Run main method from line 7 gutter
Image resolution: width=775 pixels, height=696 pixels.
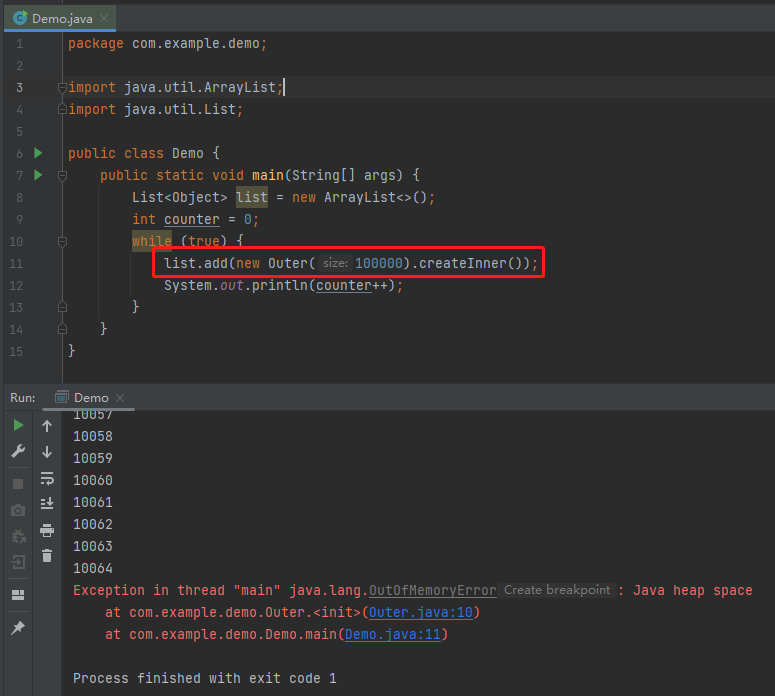coord(38,175)
